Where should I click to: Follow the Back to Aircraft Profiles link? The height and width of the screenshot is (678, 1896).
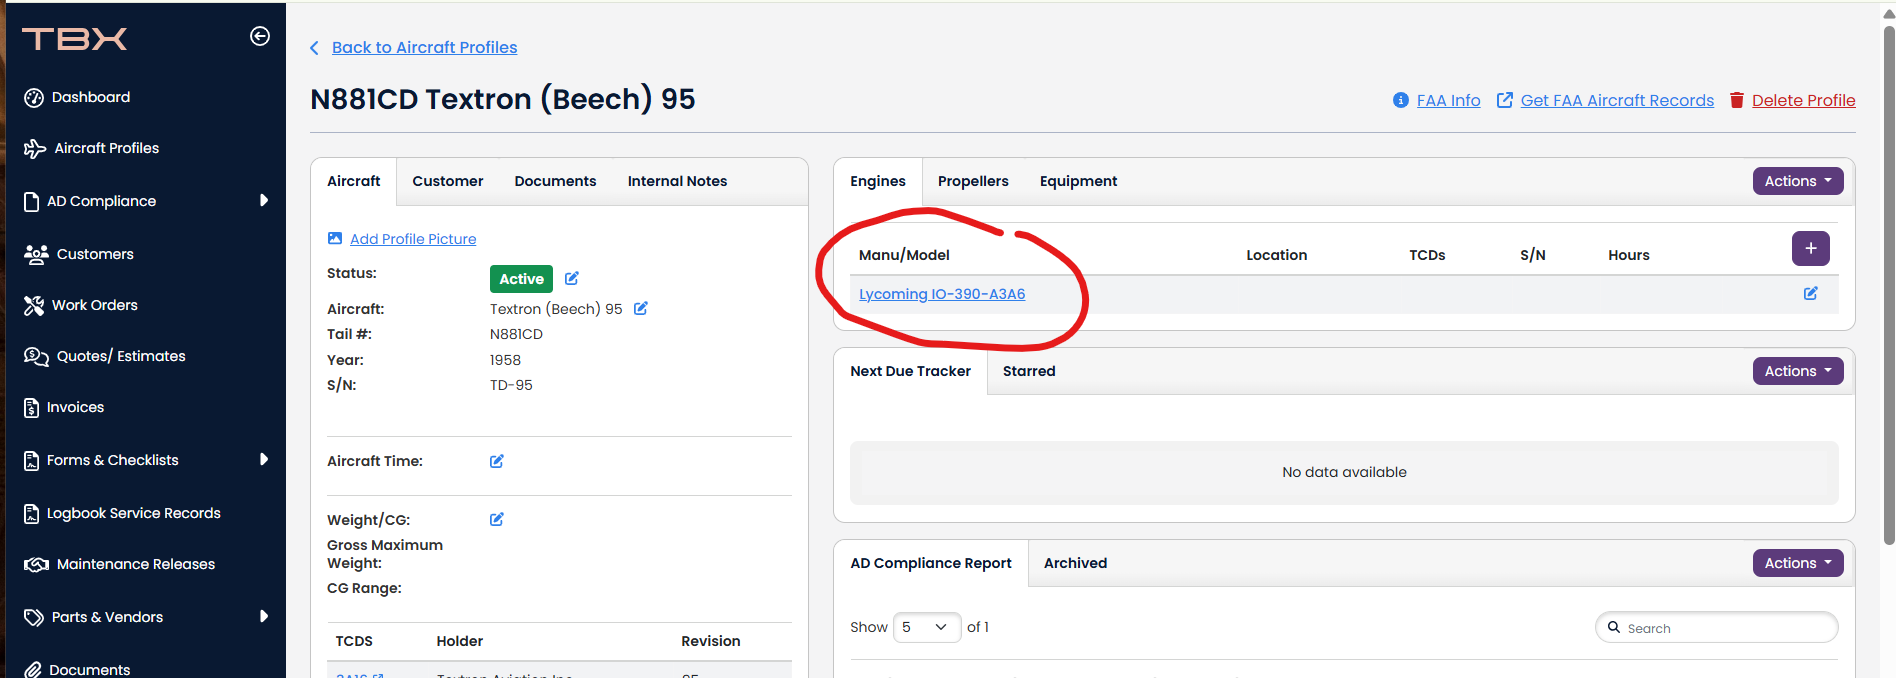click(x=424, y=47)
